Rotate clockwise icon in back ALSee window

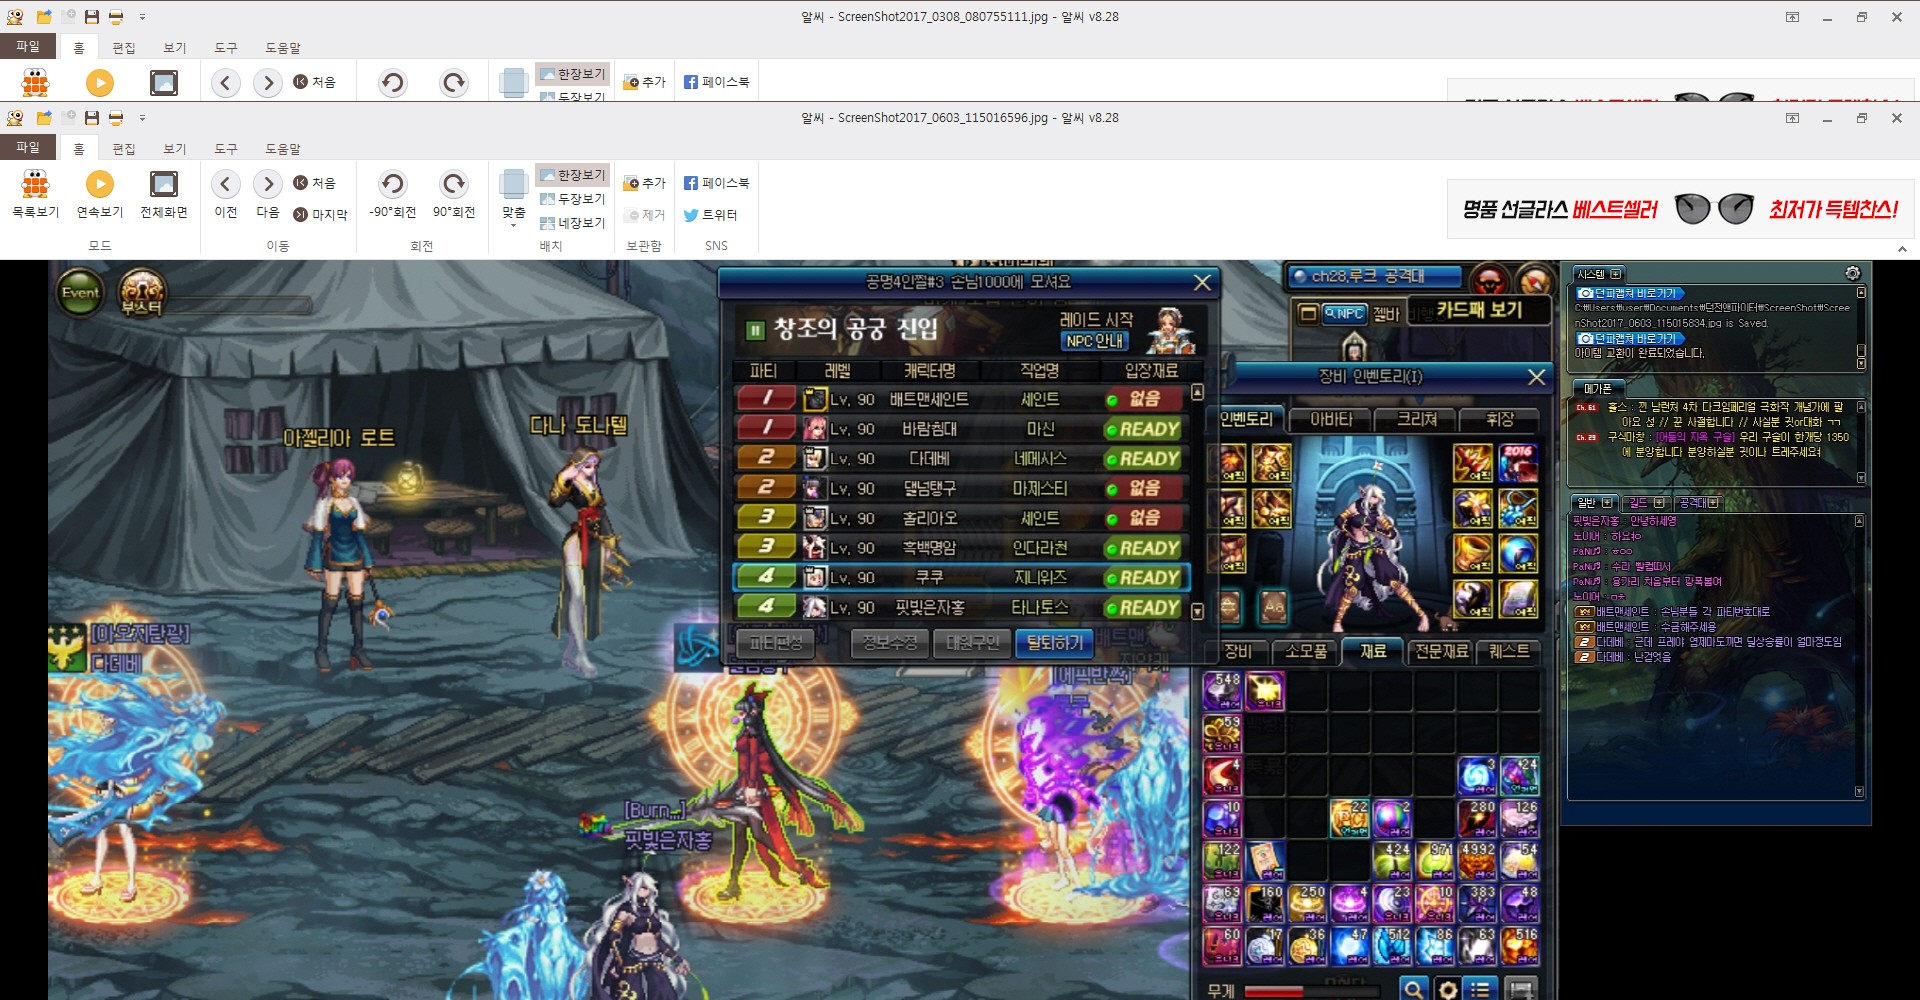(x=453, y=83)
